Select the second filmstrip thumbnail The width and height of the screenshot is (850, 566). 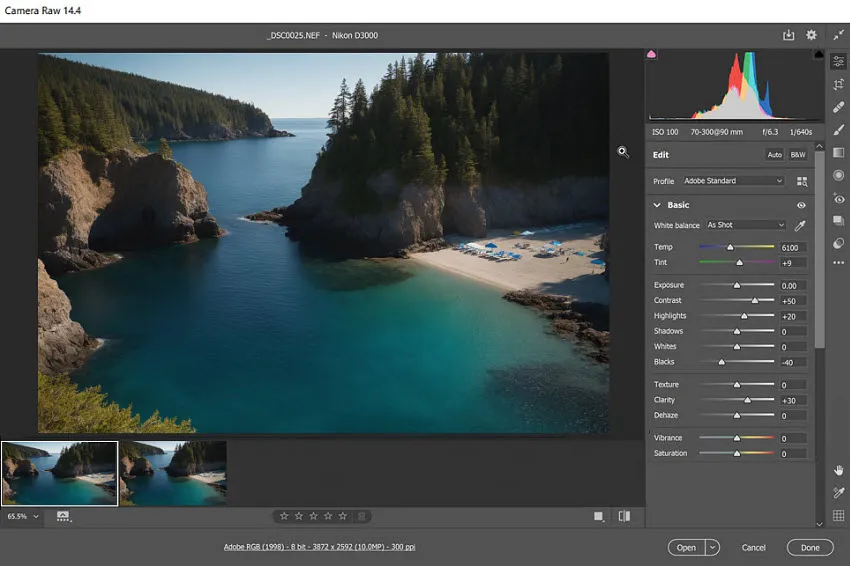tap(173, 473)
